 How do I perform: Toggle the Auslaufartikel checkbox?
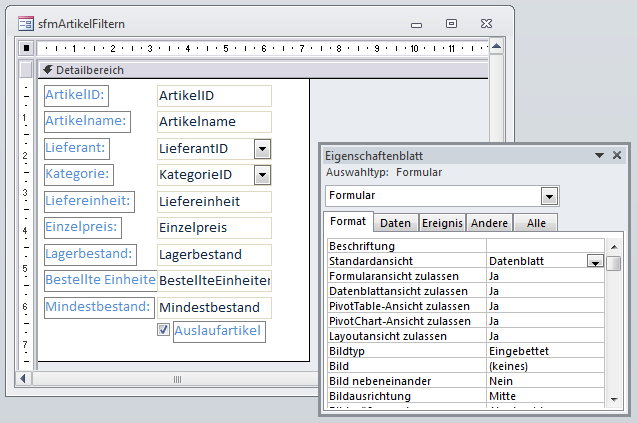coord(163,330)
